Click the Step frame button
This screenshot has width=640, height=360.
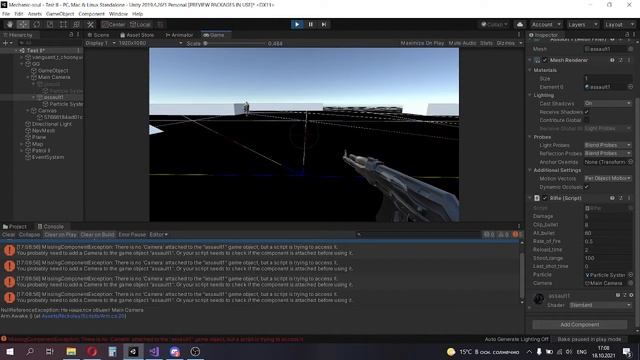pos(324,24)
